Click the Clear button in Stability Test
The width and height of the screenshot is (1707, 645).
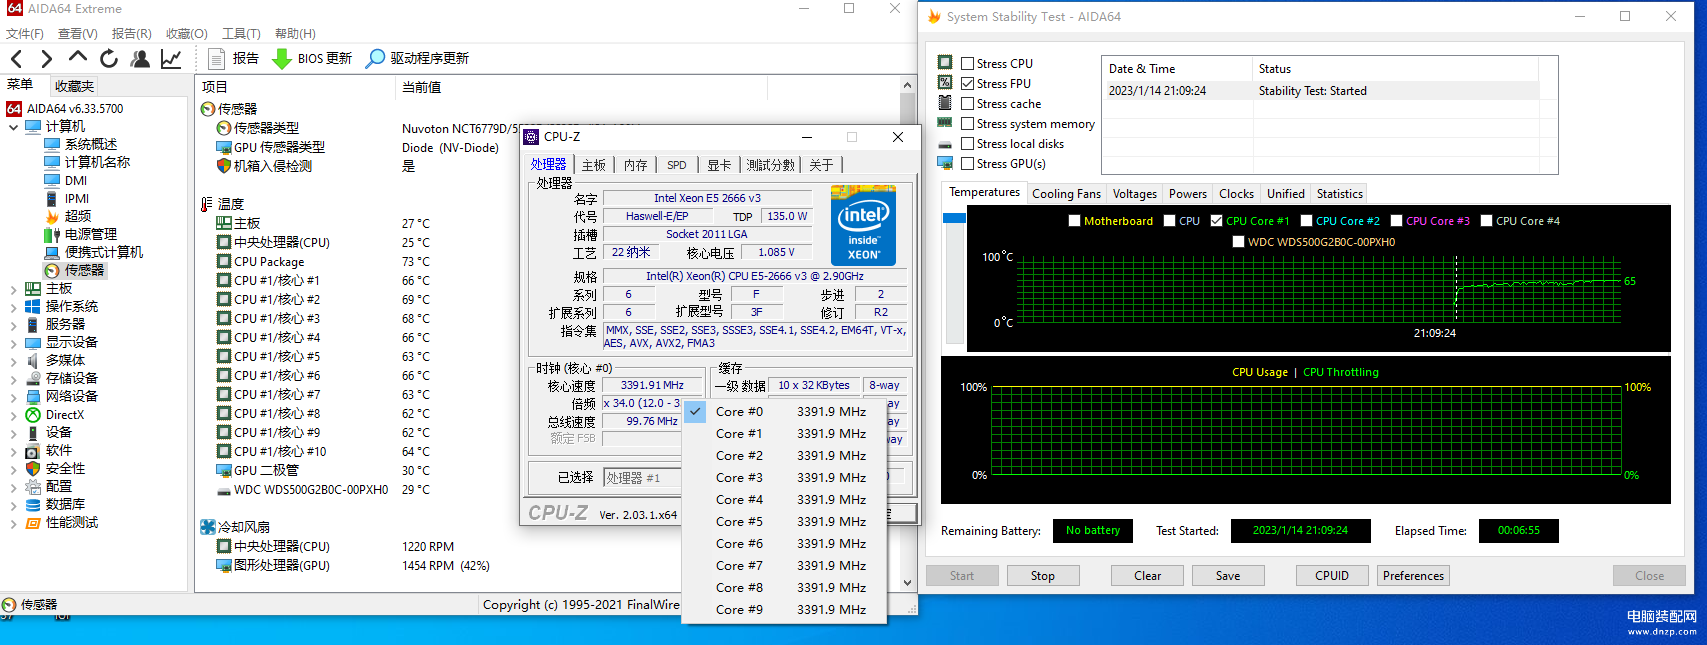[1148, 576]
